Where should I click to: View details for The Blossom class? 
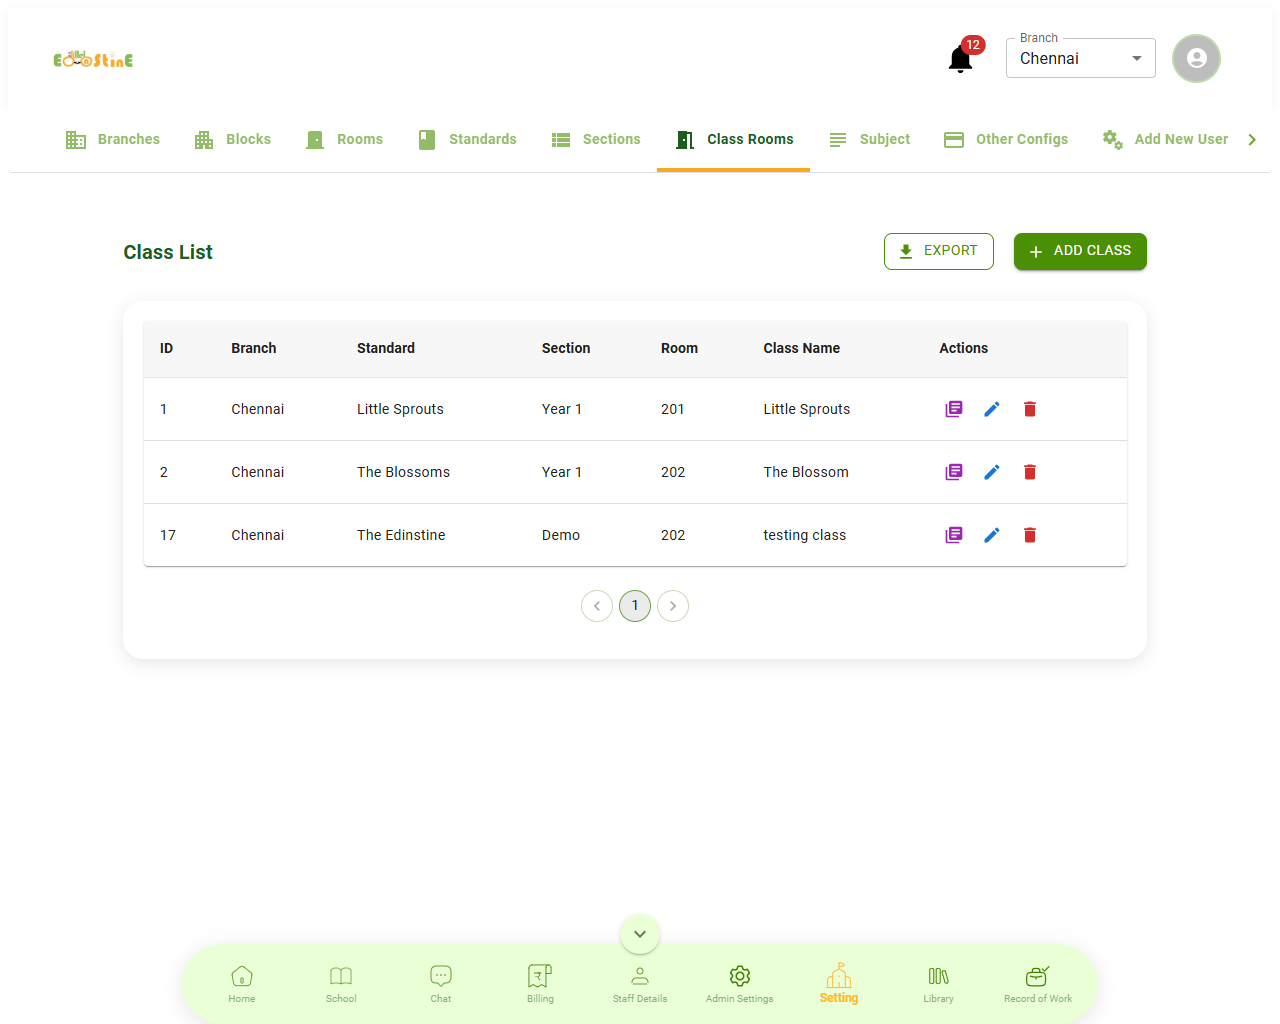tap(954, 472)
